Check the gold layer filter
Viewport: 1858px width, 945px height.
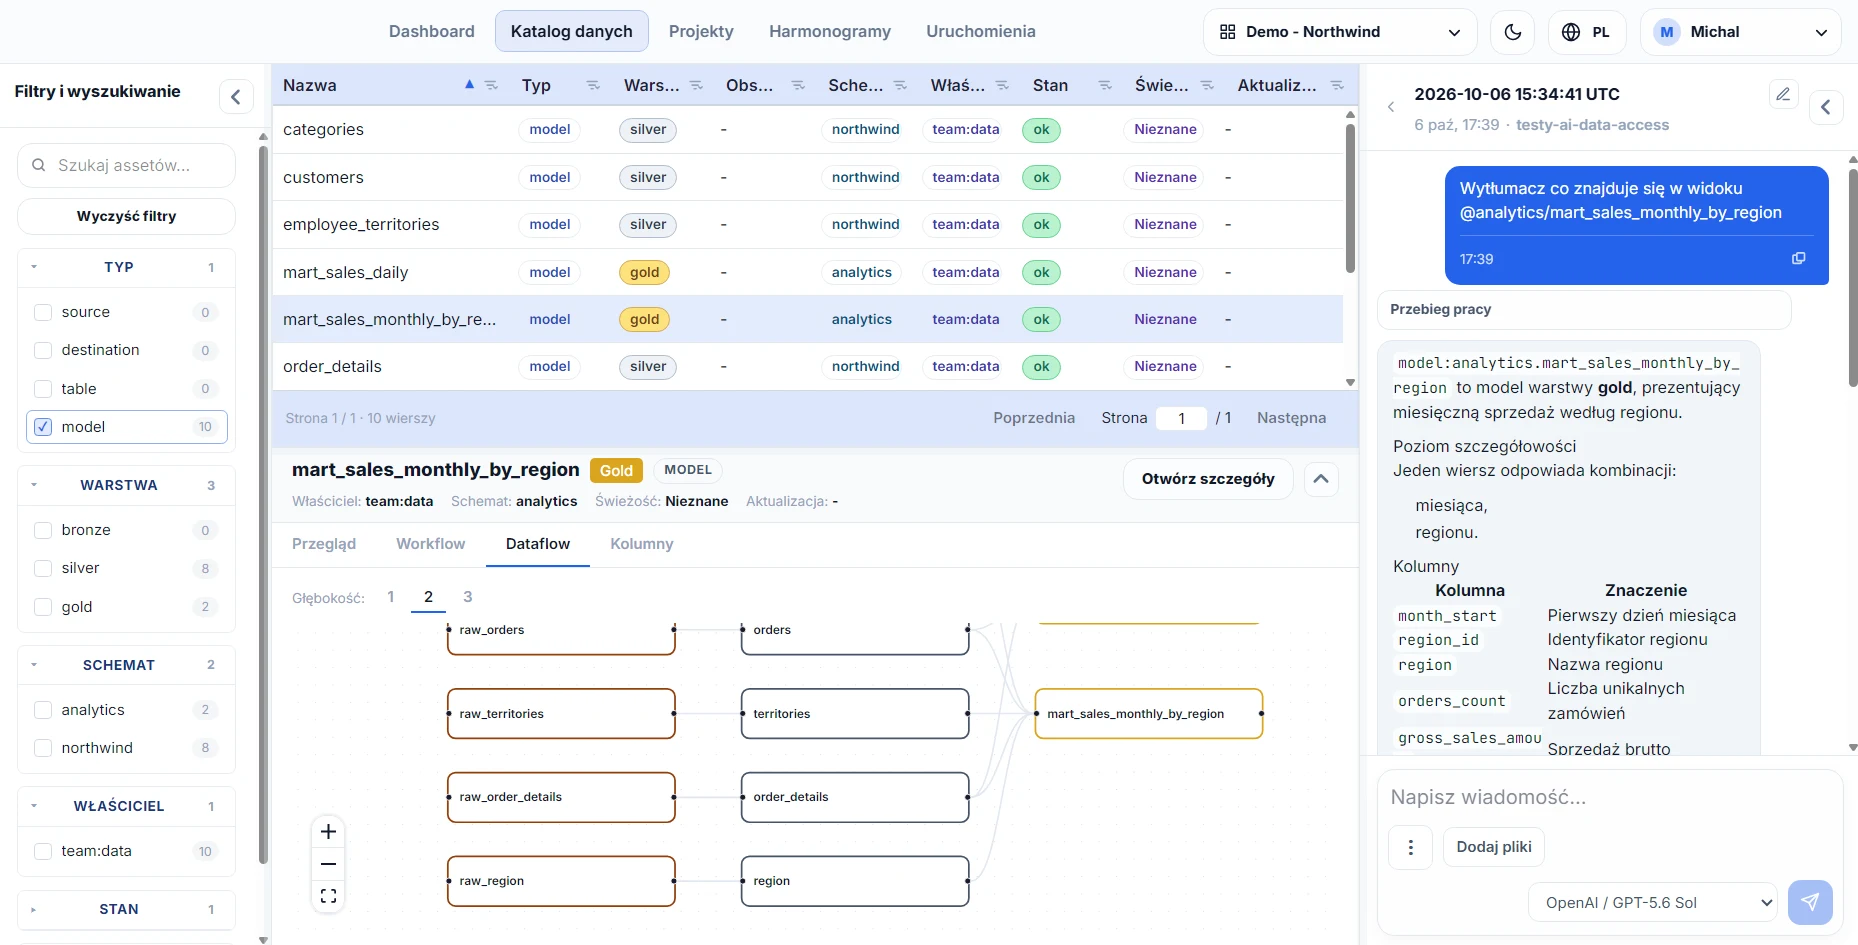pyautogui.click(x=43, y=607)
